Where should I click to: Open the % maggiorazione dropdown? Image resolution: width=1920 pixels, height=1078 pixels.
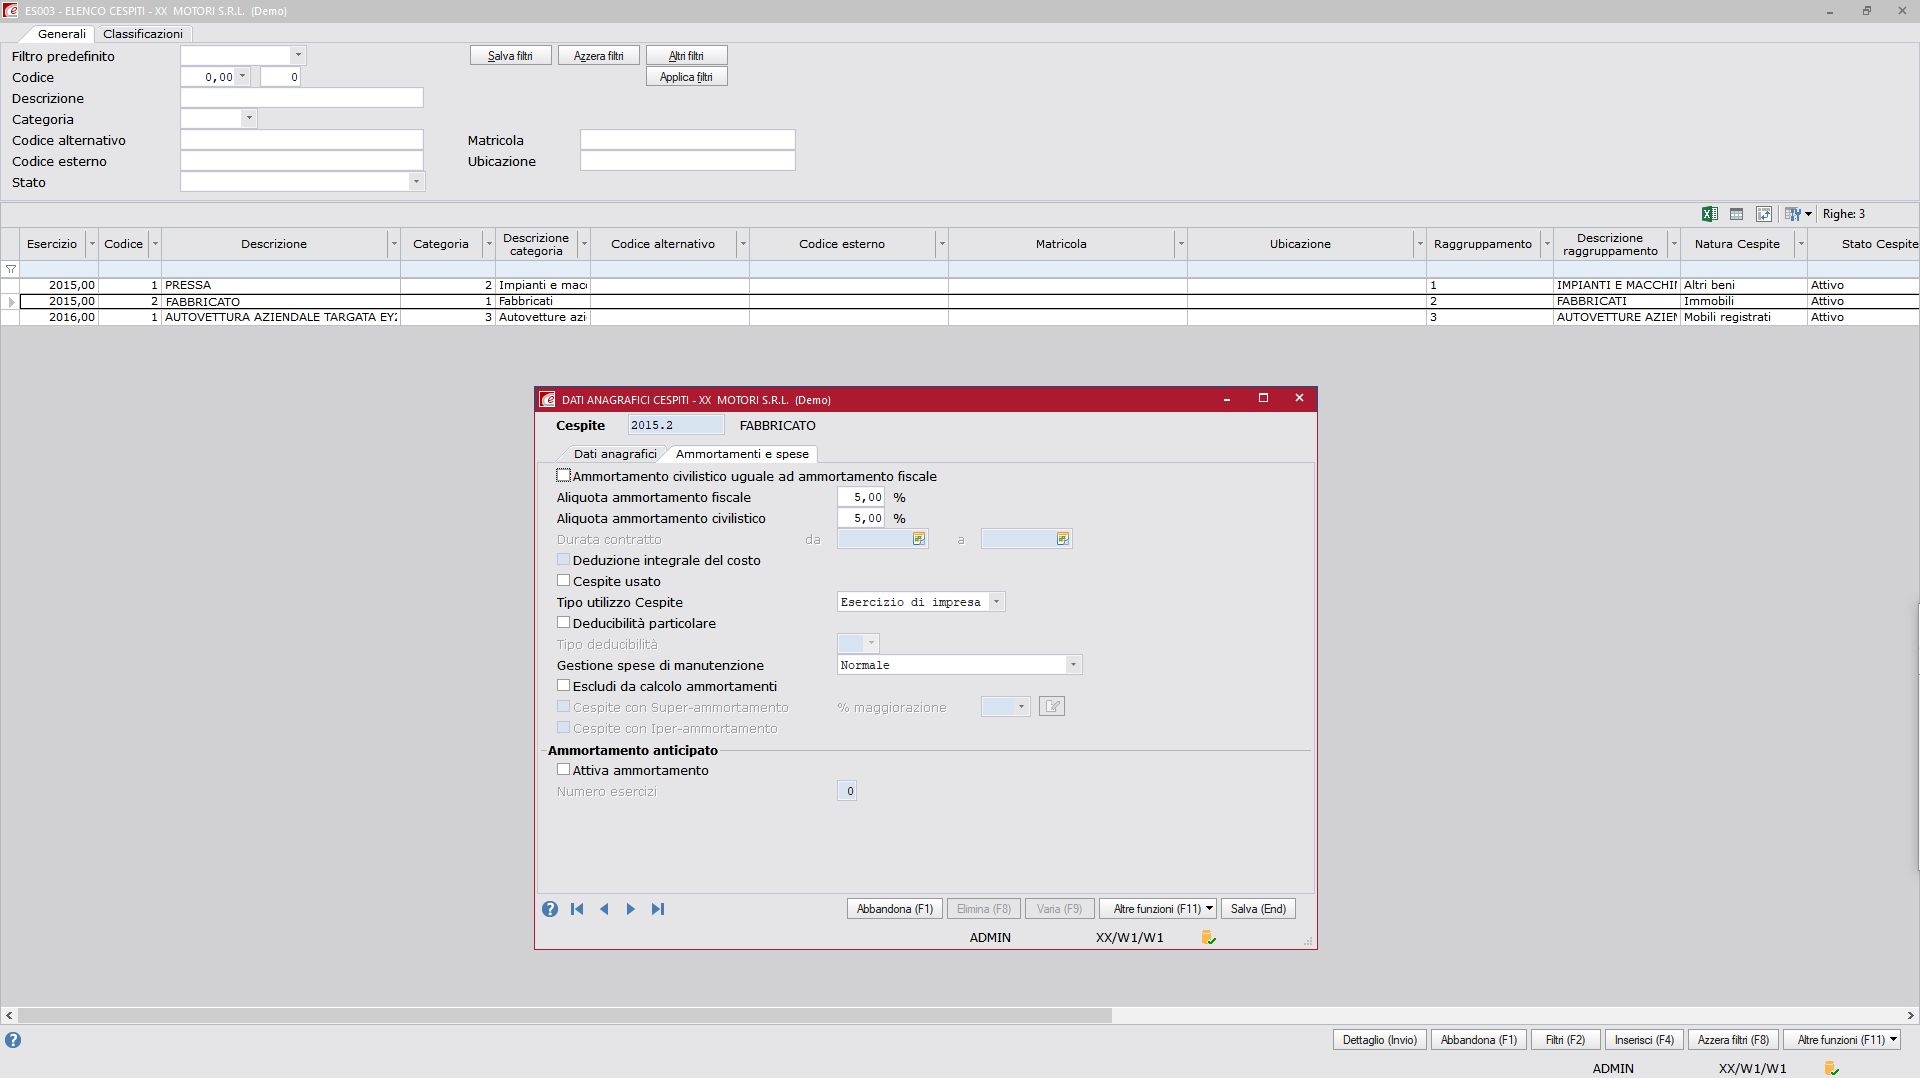coord(1021,707)
